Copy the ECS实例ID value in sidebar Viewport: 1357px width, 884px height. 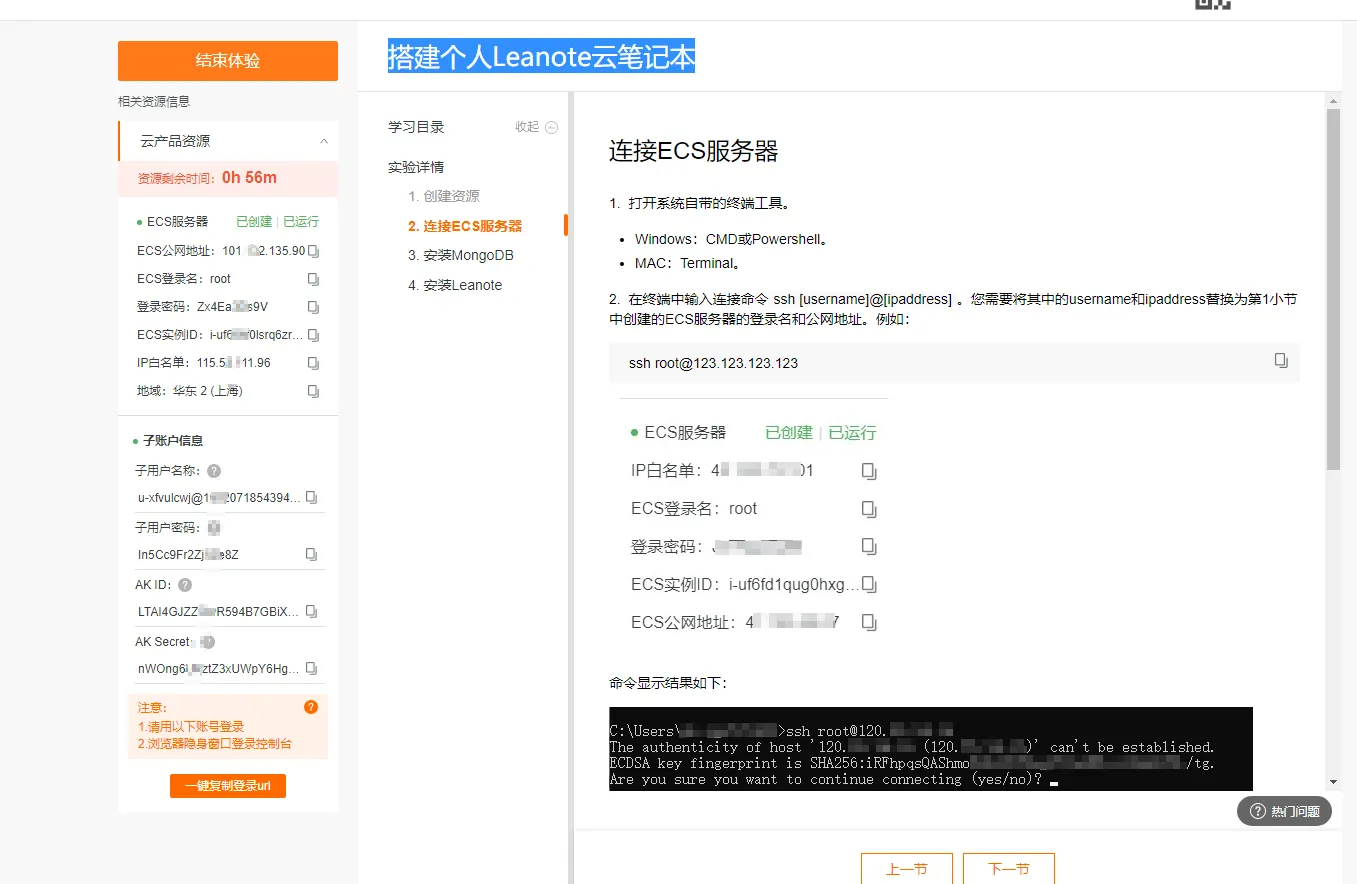pyautogui.click(x=313, y=335)
